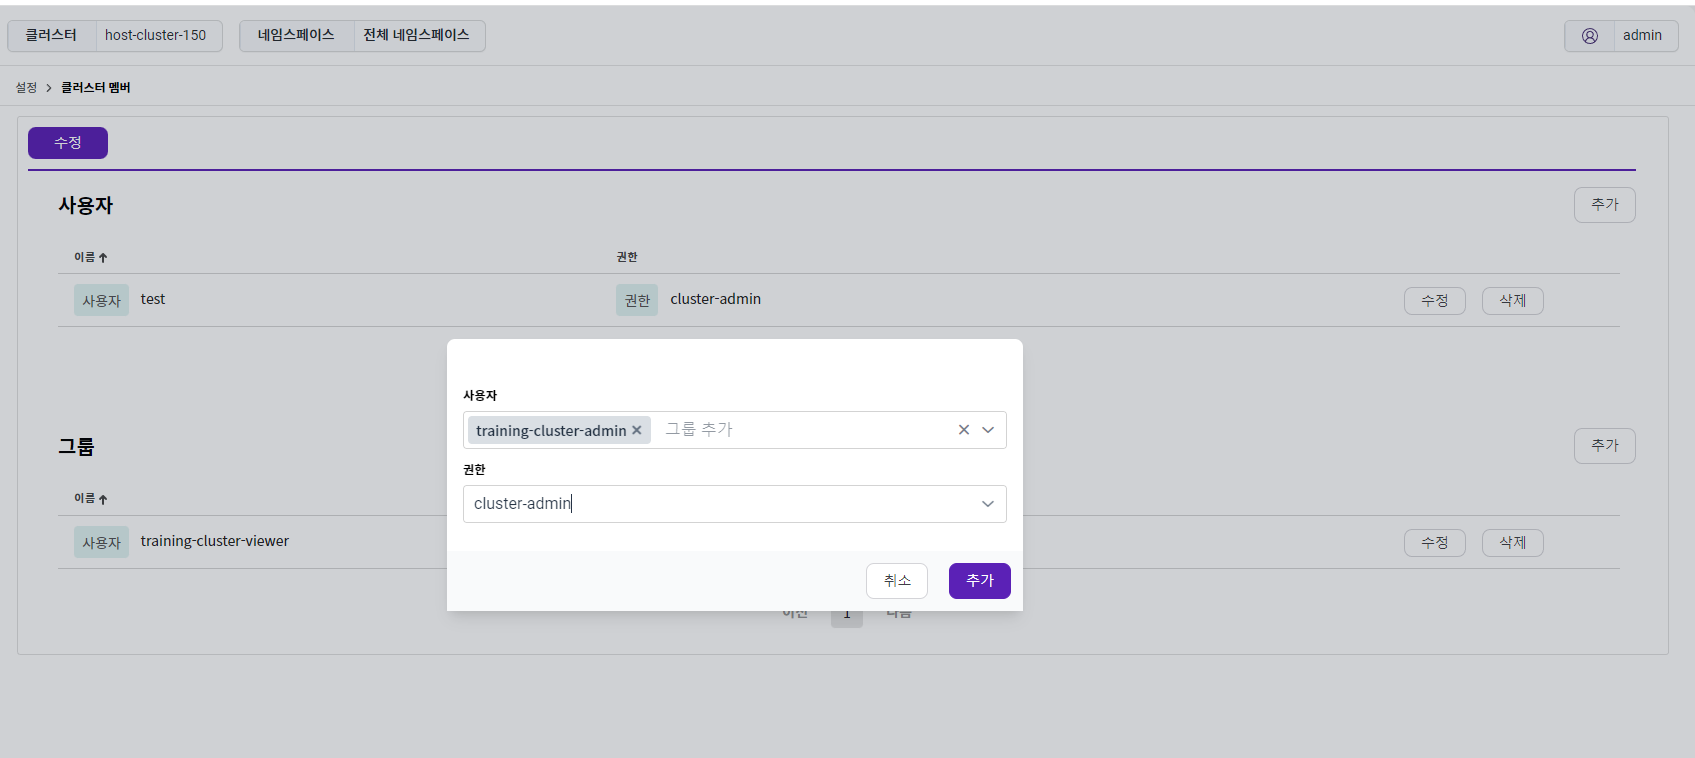
Task: Click the 사용자 section heading
Action: (86, 206)
